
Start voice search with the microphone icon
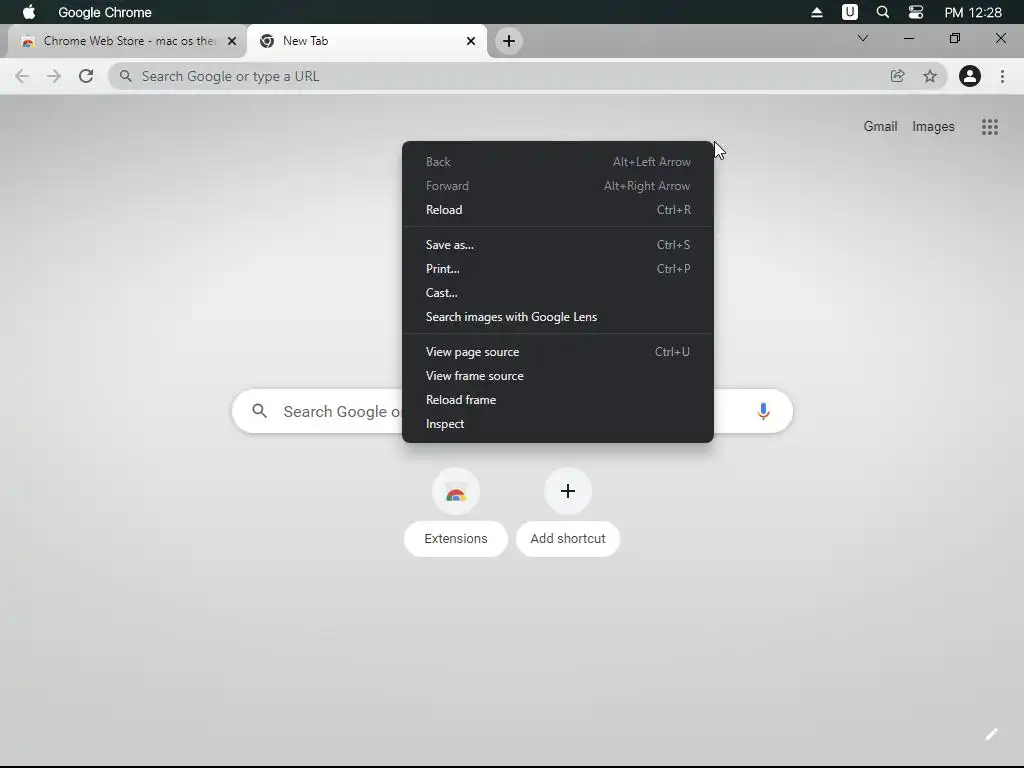[x=763, y=411]
